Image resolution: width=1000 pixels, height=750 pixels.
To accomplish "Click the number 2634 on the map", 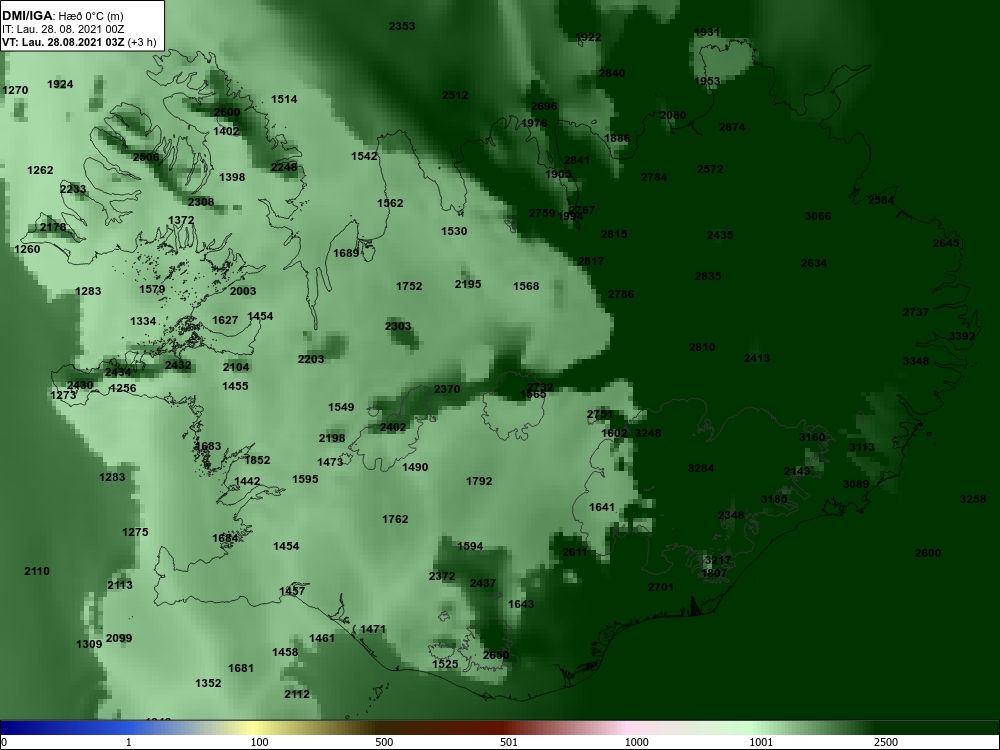I will click(x=814, y=263).
